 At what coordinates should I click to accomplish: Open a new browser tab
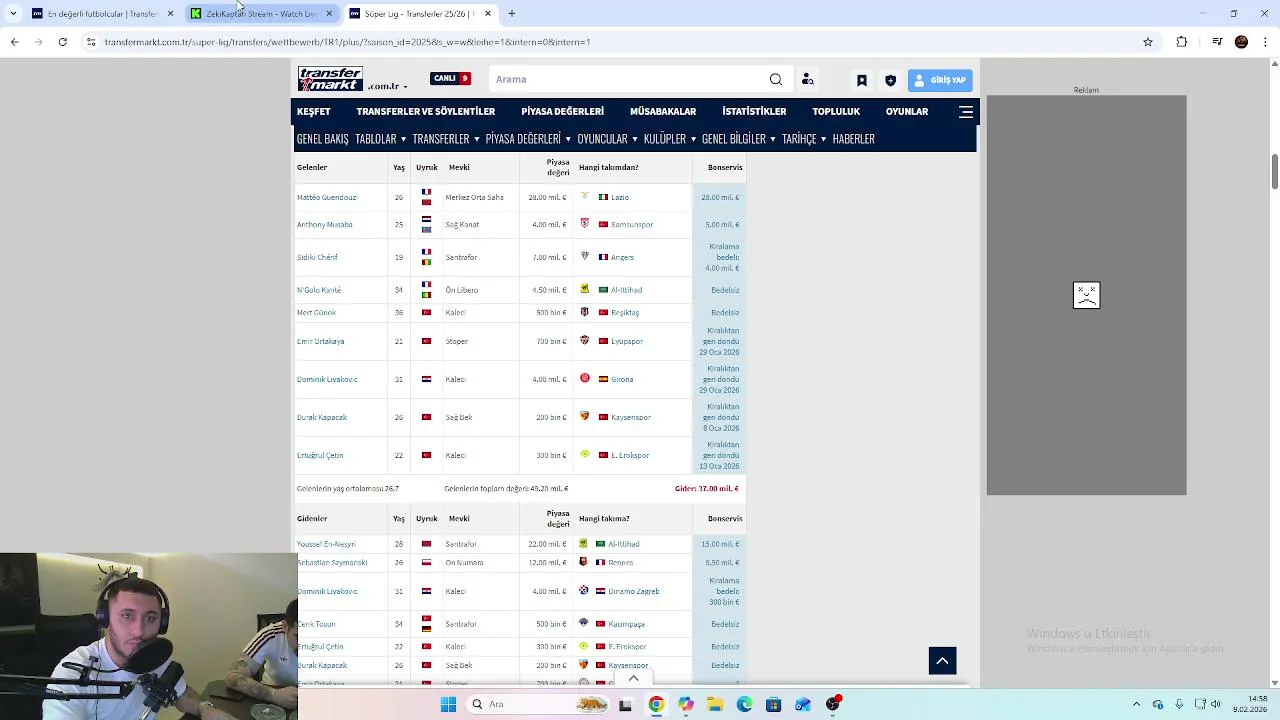[x=512, y=14]
